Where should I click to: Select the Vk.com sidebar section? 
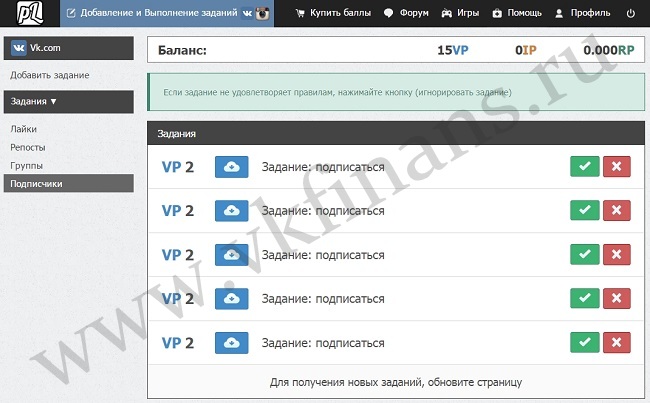pyautogui.click(x=69, y=48)
